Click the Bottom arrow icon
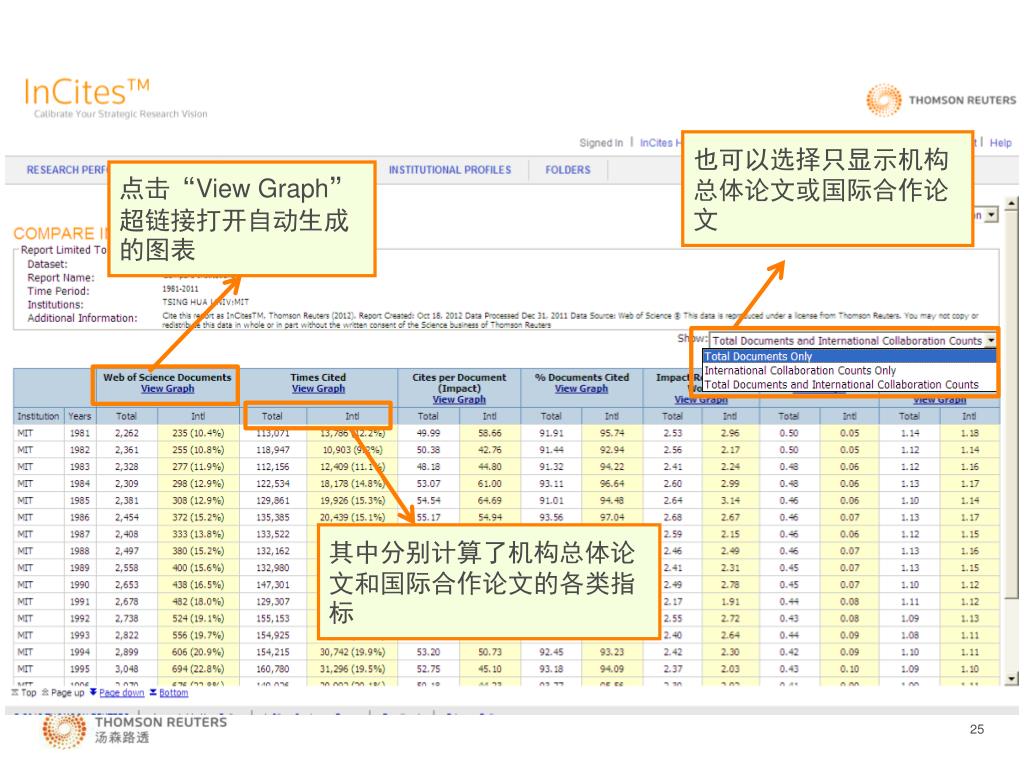Image resolution: width=1024 pixels, height=768 pixels. [153, 692]
